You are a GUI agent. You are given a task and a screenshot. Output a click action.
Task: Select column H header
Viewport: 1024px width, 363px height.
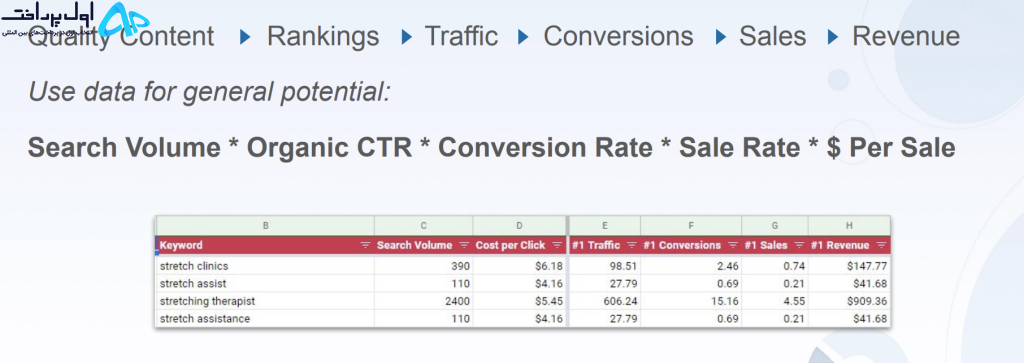pos(849,226)
